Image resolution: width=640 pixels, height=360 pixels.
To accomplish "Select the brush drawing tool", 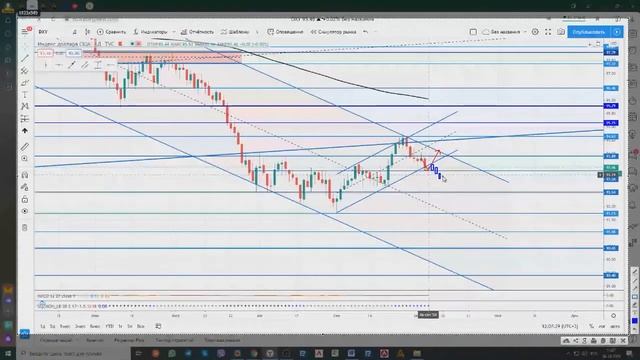I will (25, 83).
